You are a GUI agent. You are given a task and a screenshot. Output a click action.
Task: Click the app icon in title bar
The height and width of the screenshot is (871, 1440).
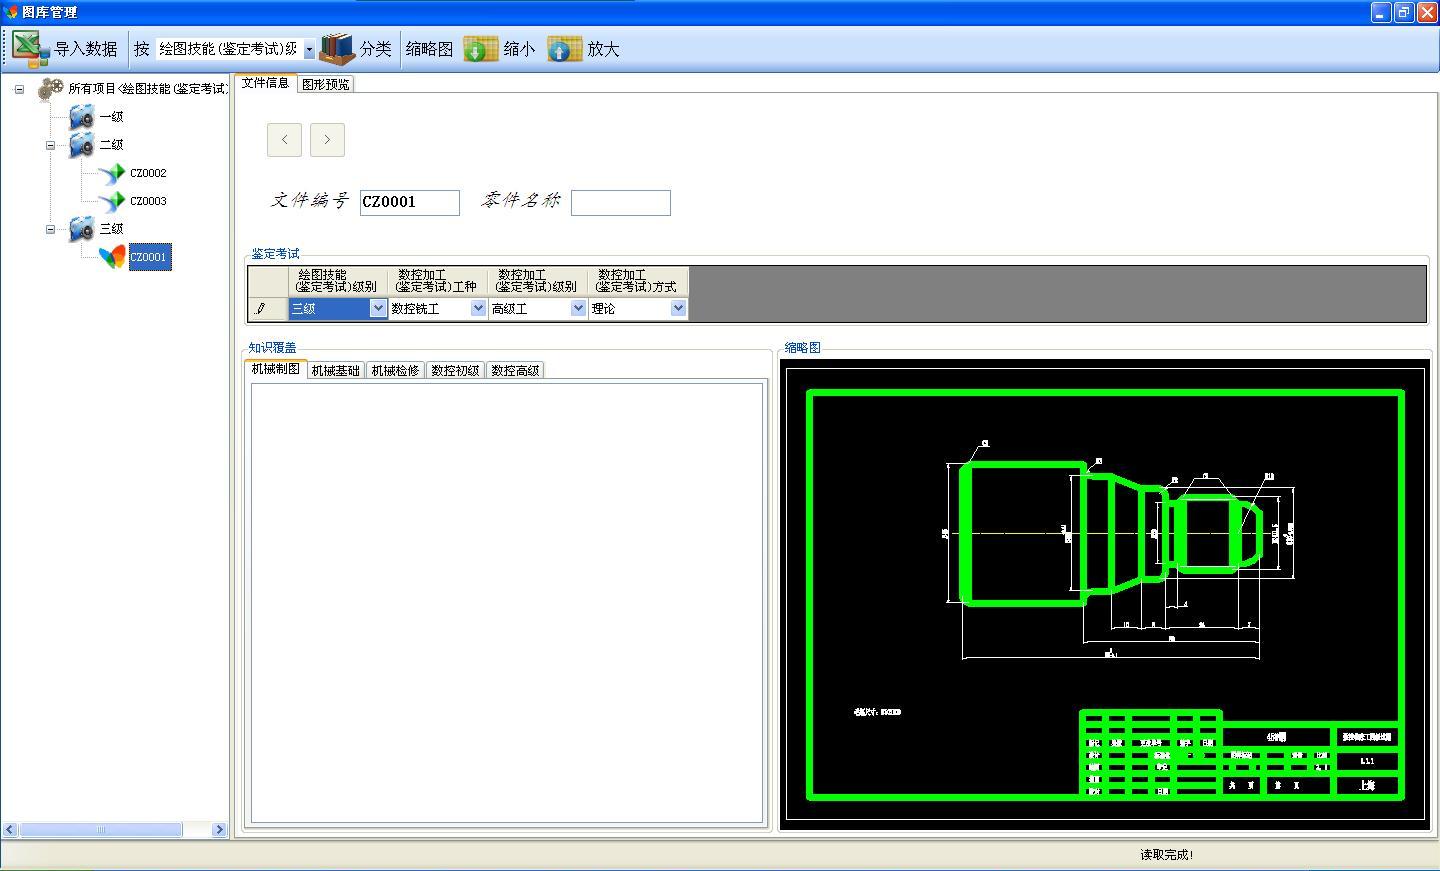point(11,12)
